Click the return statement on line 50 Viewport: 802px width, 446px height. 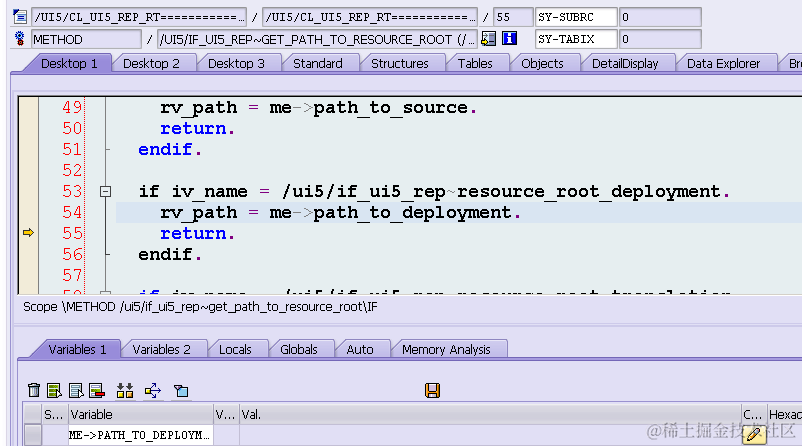(193, 128)
